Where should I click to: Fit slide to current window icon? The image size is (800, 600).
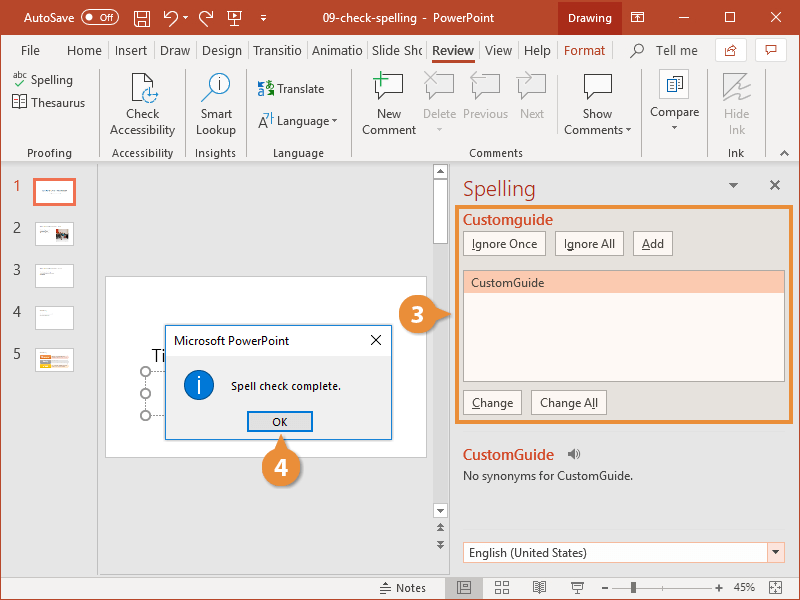pos(775,588)
